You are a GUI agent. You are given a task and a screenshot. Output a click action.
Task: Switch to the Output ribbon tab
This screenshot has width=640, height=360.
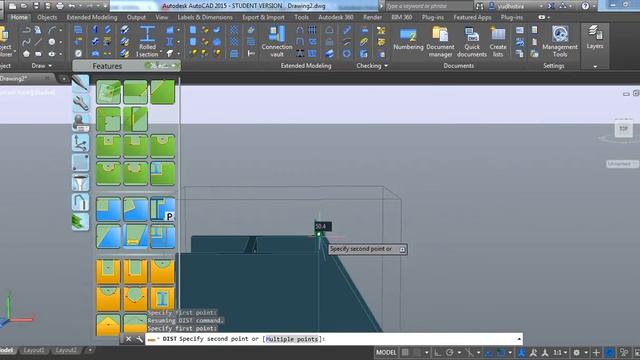click(136, 17)
